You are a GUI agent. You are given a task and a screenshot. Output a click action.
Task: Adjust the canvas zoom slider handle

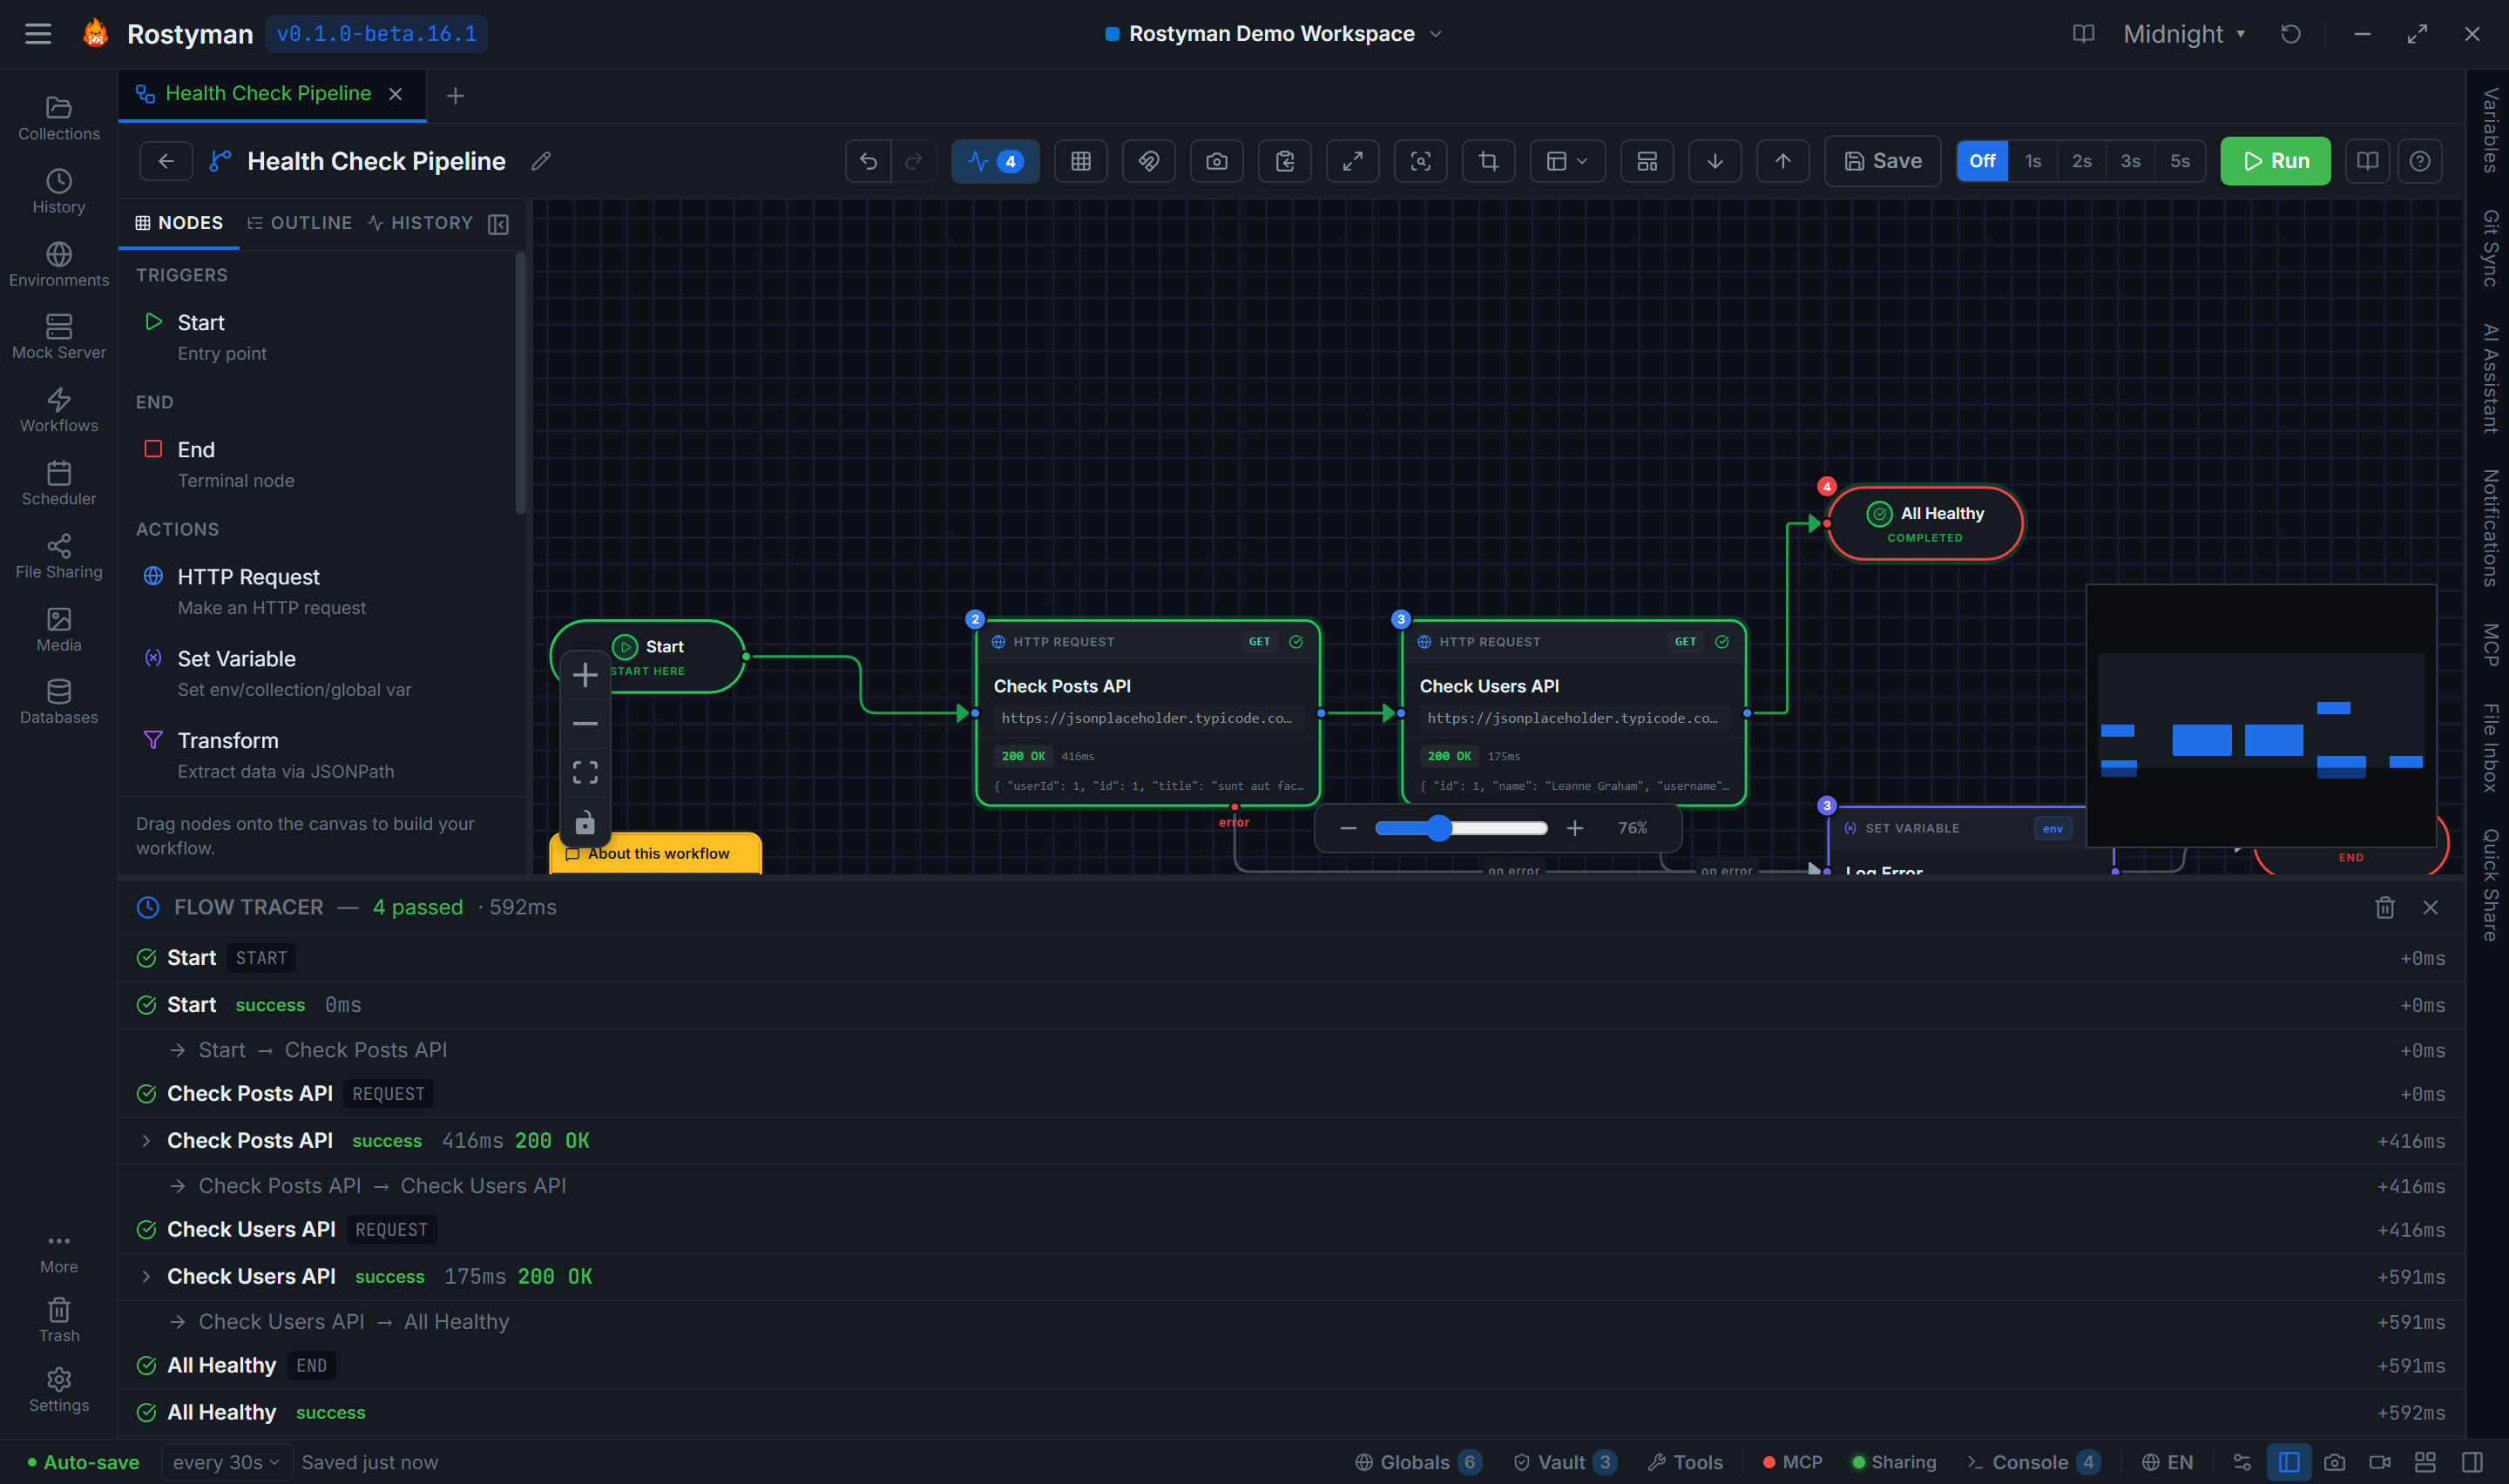[x=1439, y=828]
